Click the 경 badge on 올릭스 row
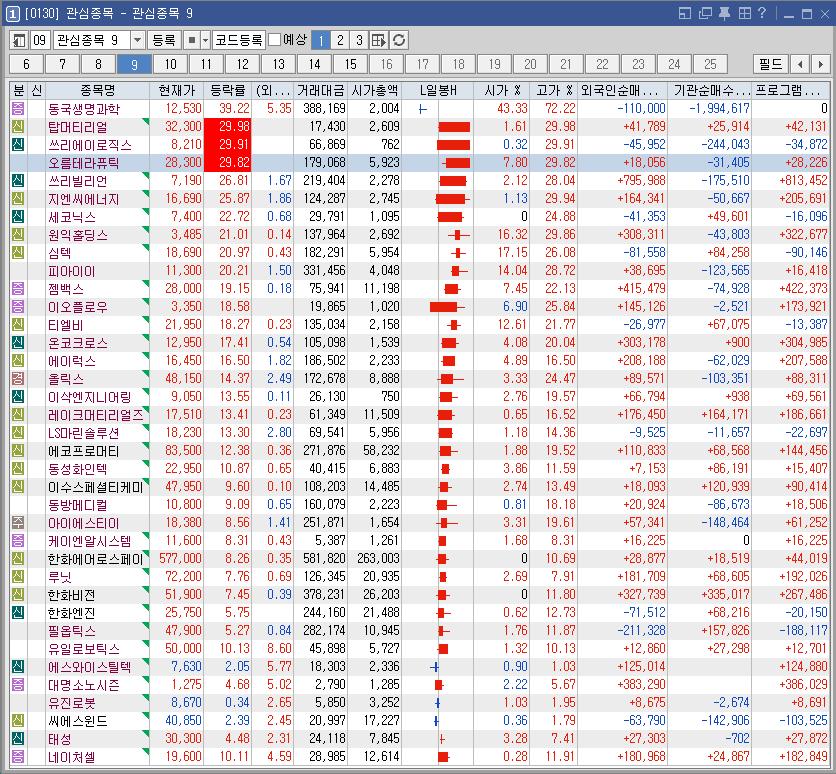 18,378
